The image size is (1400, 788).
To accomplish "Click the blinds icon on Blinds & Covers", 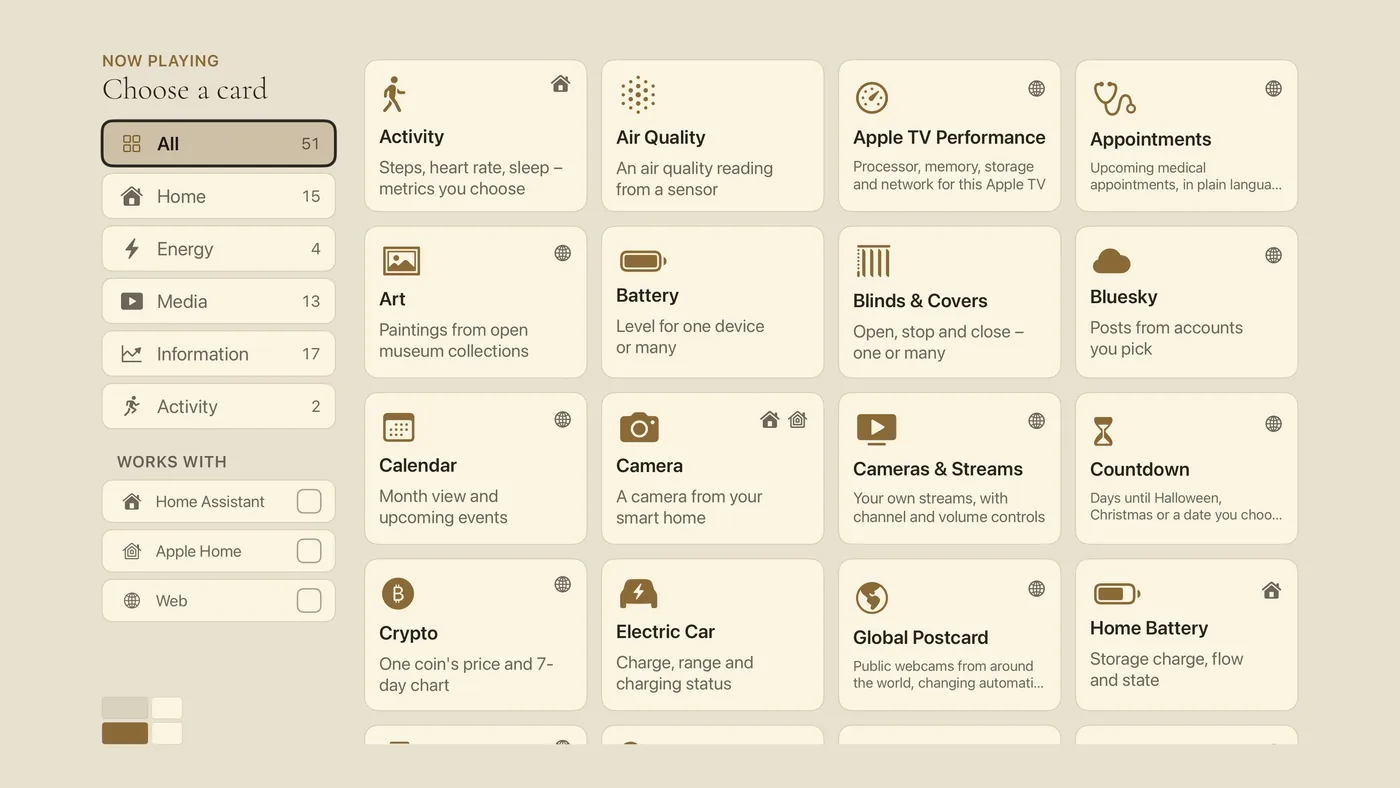I will click(873, 261).
